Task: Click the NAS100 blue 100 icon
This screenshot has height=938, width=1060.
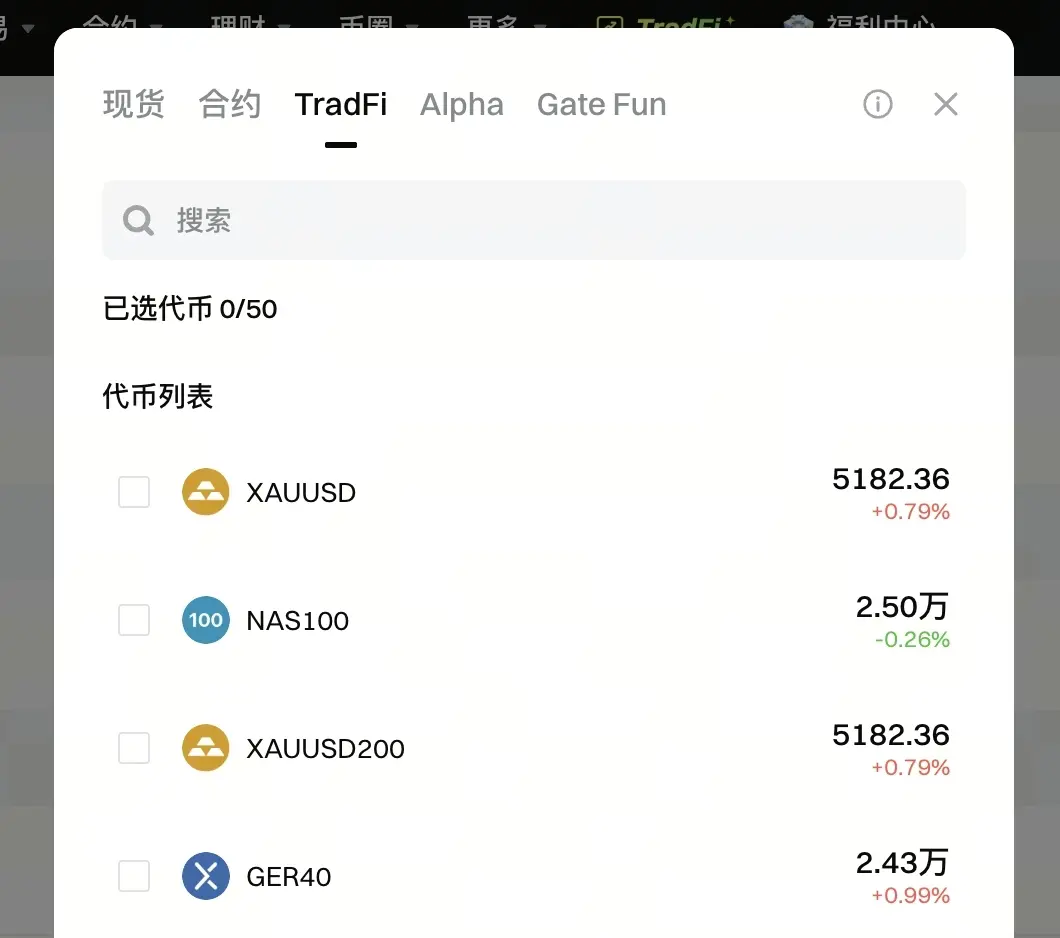Action: [x=206, y=620]
